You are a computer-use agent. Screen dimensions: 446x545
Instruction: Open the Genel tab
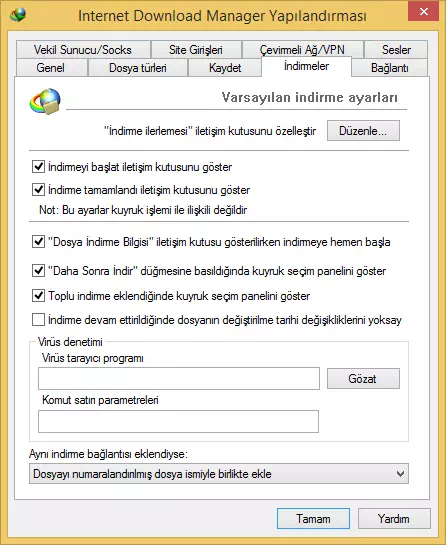tap(51, 68)
